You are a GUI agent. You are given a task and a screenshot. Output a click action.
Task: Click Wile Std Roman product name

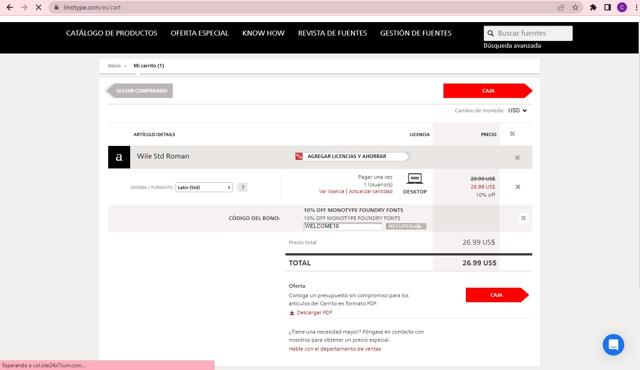coord(163,156)
